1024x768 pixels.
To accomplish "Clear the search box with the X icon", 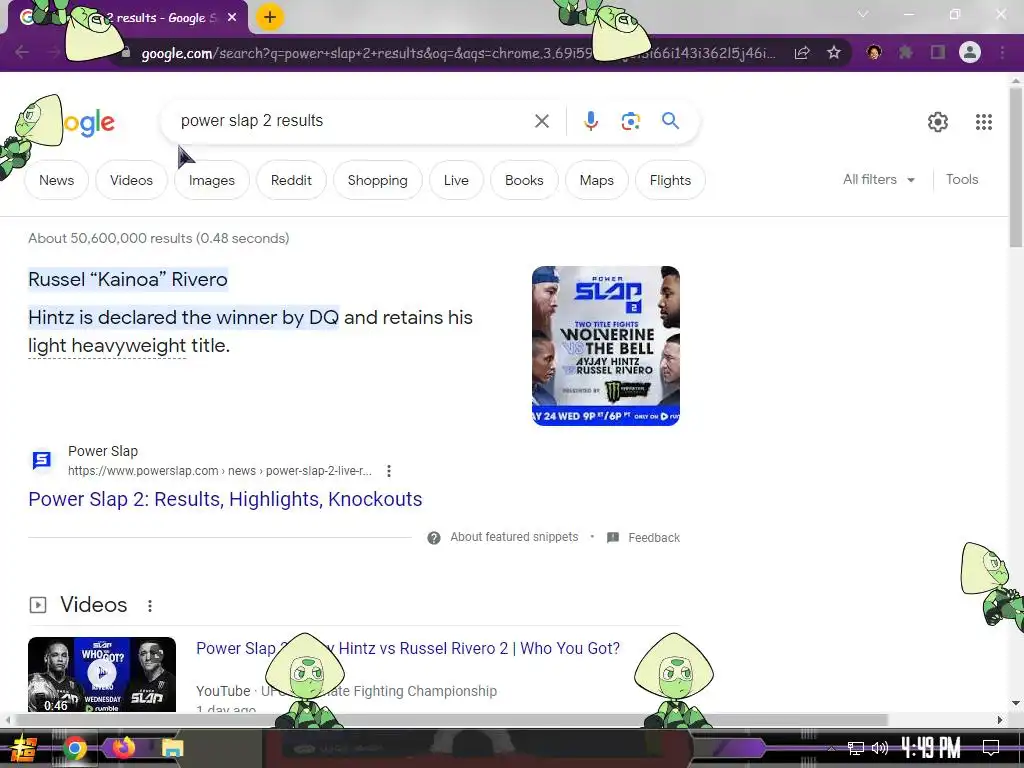I will point(541,121).
